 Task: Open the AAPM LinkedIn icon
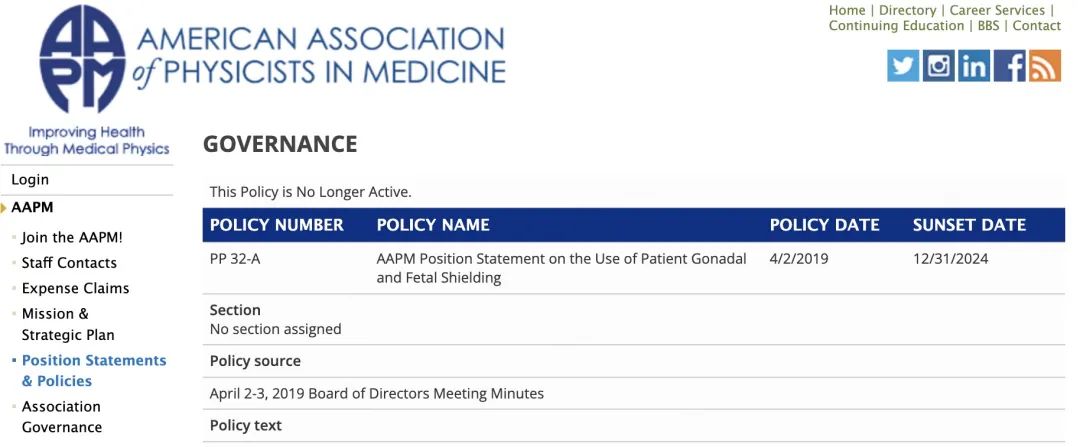pos(973,66)
